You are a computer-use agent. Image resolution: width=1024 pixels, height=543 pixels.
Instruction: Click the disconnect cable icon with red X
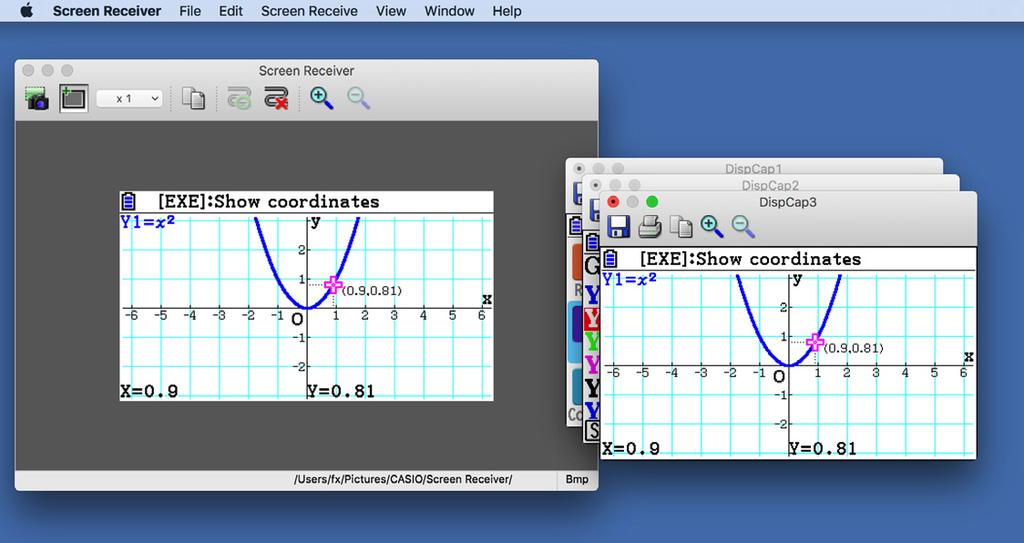point(276,99)
